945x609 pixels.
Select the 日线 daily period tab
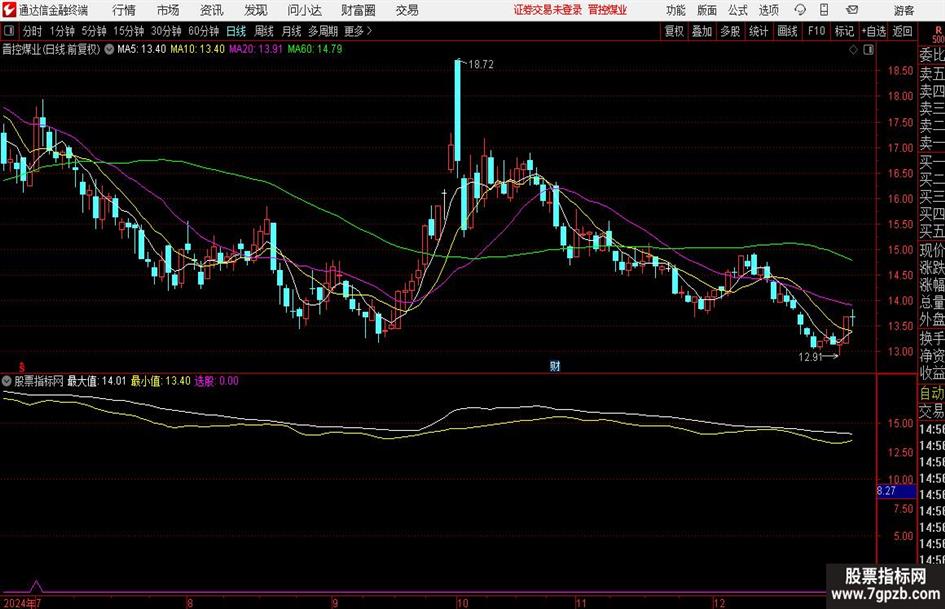click(x=236, y=31)
